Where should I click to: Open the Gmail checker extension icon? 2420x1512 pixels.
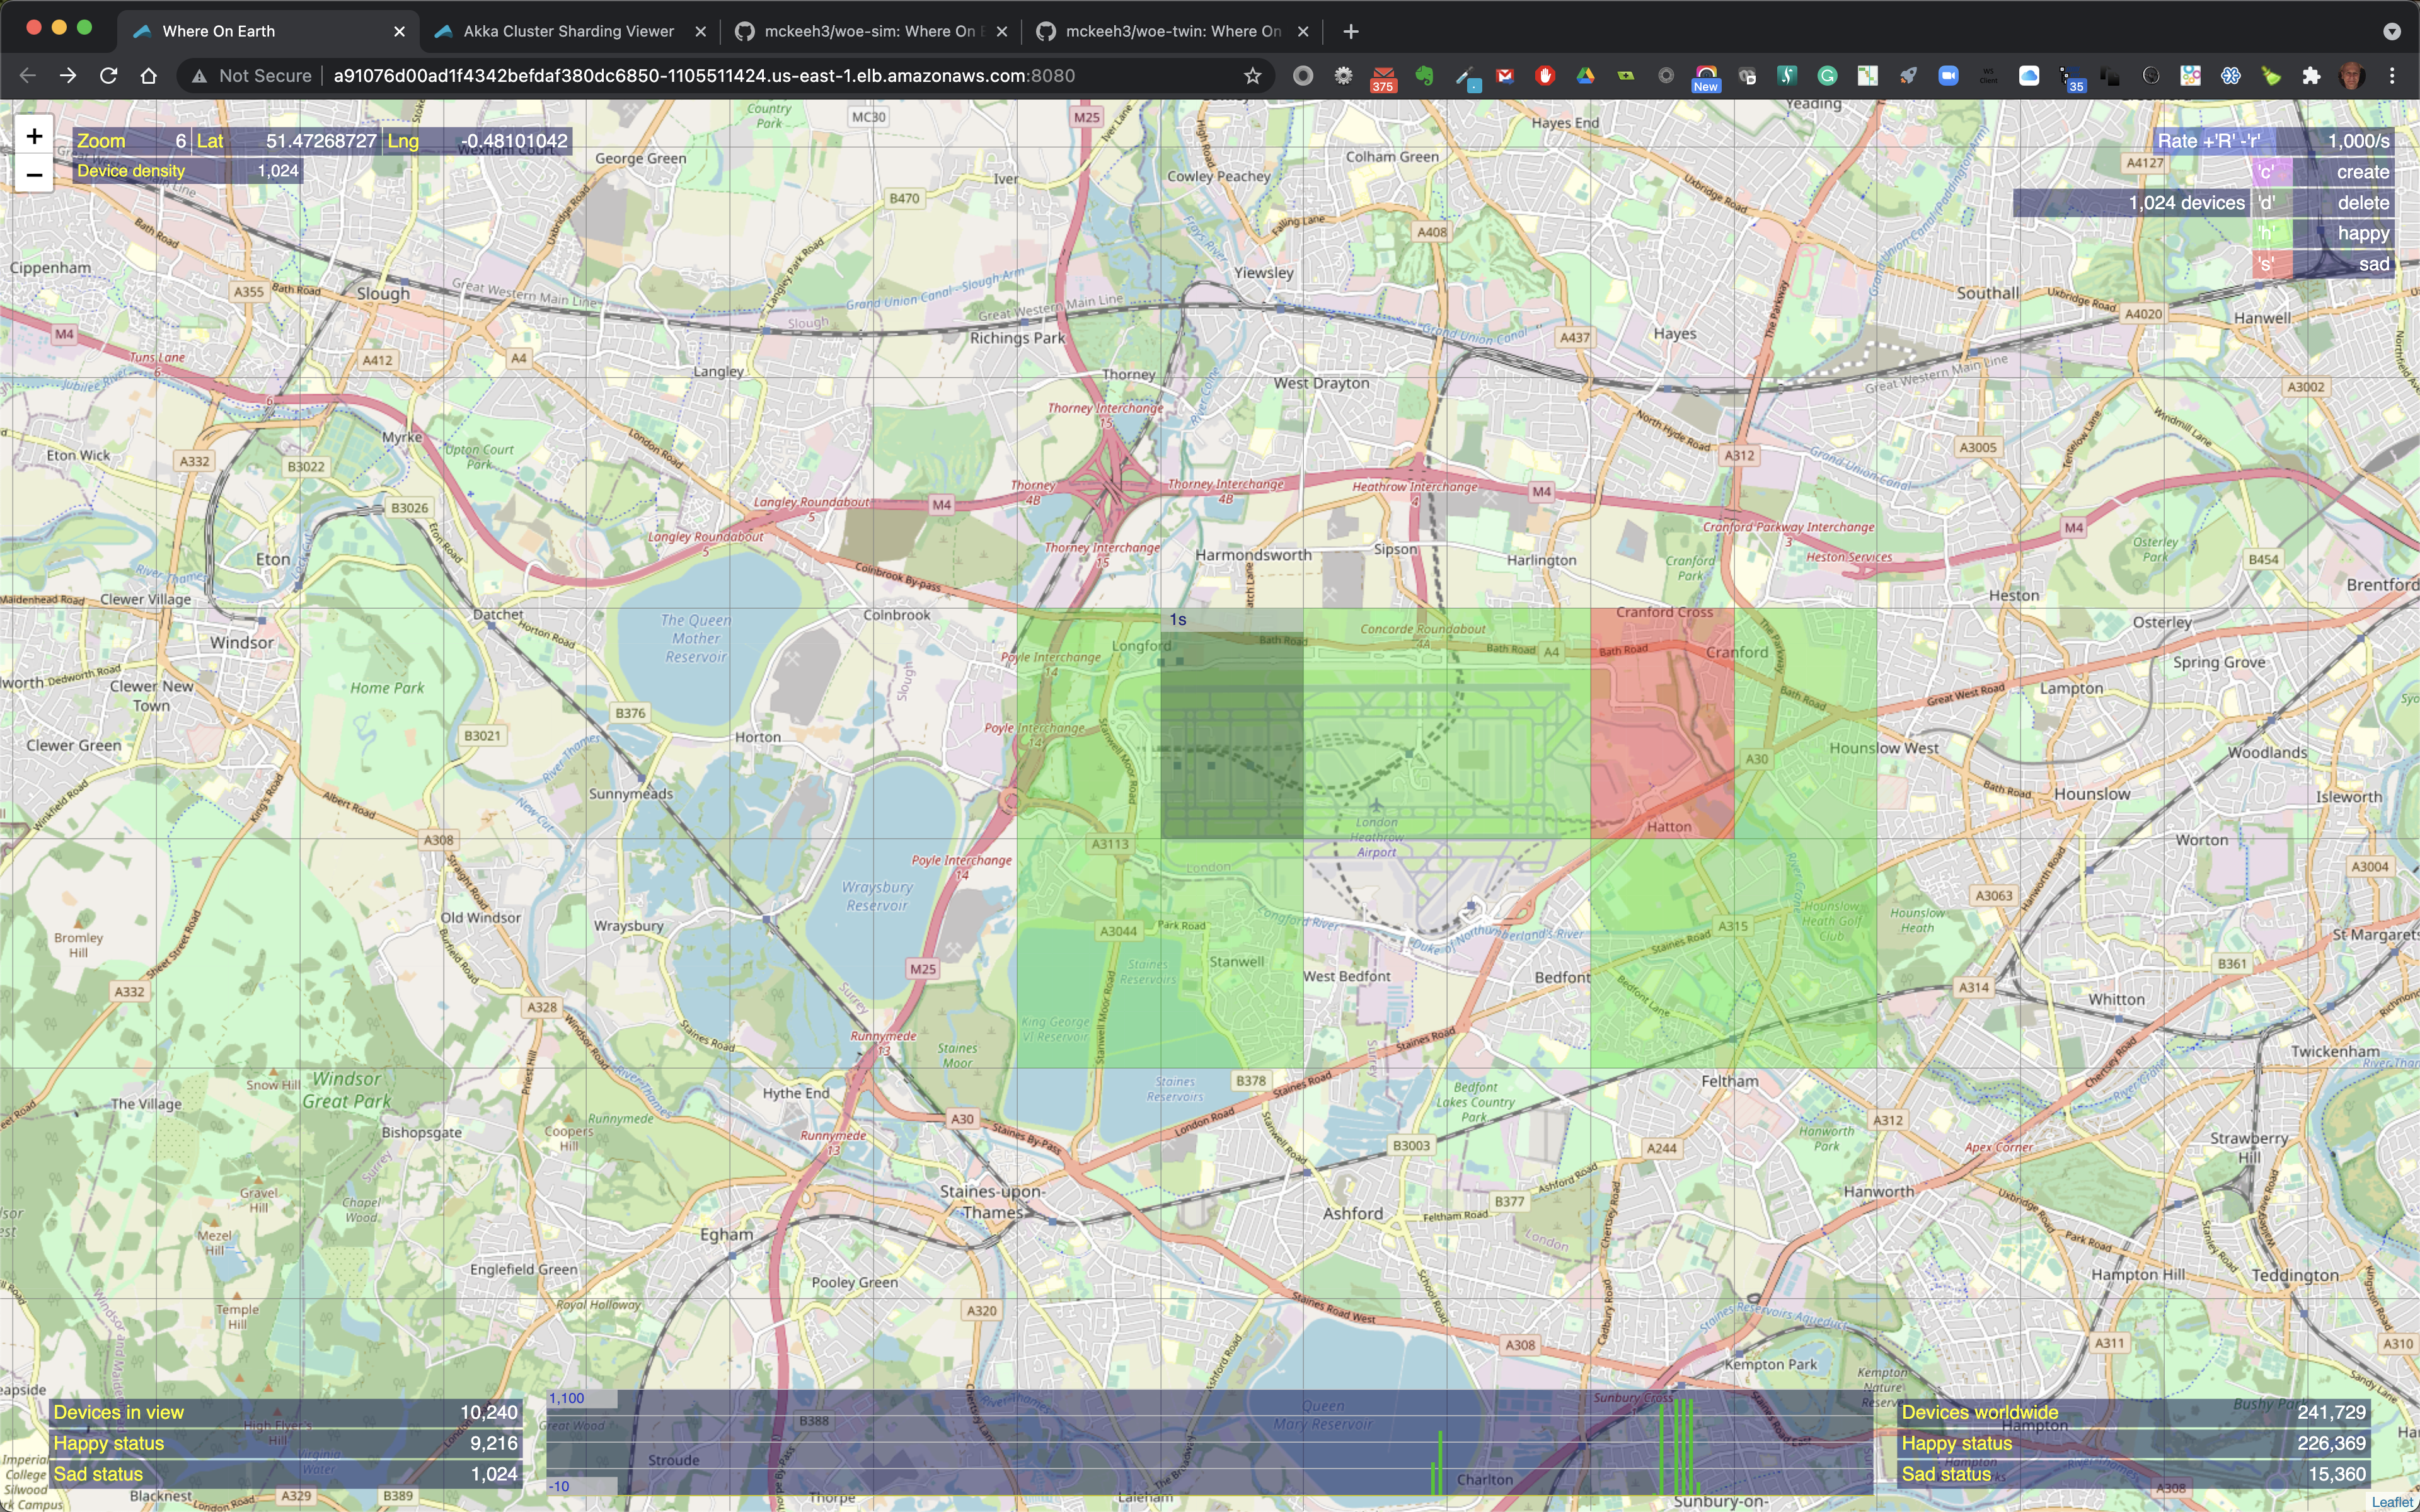(1505, 76)
